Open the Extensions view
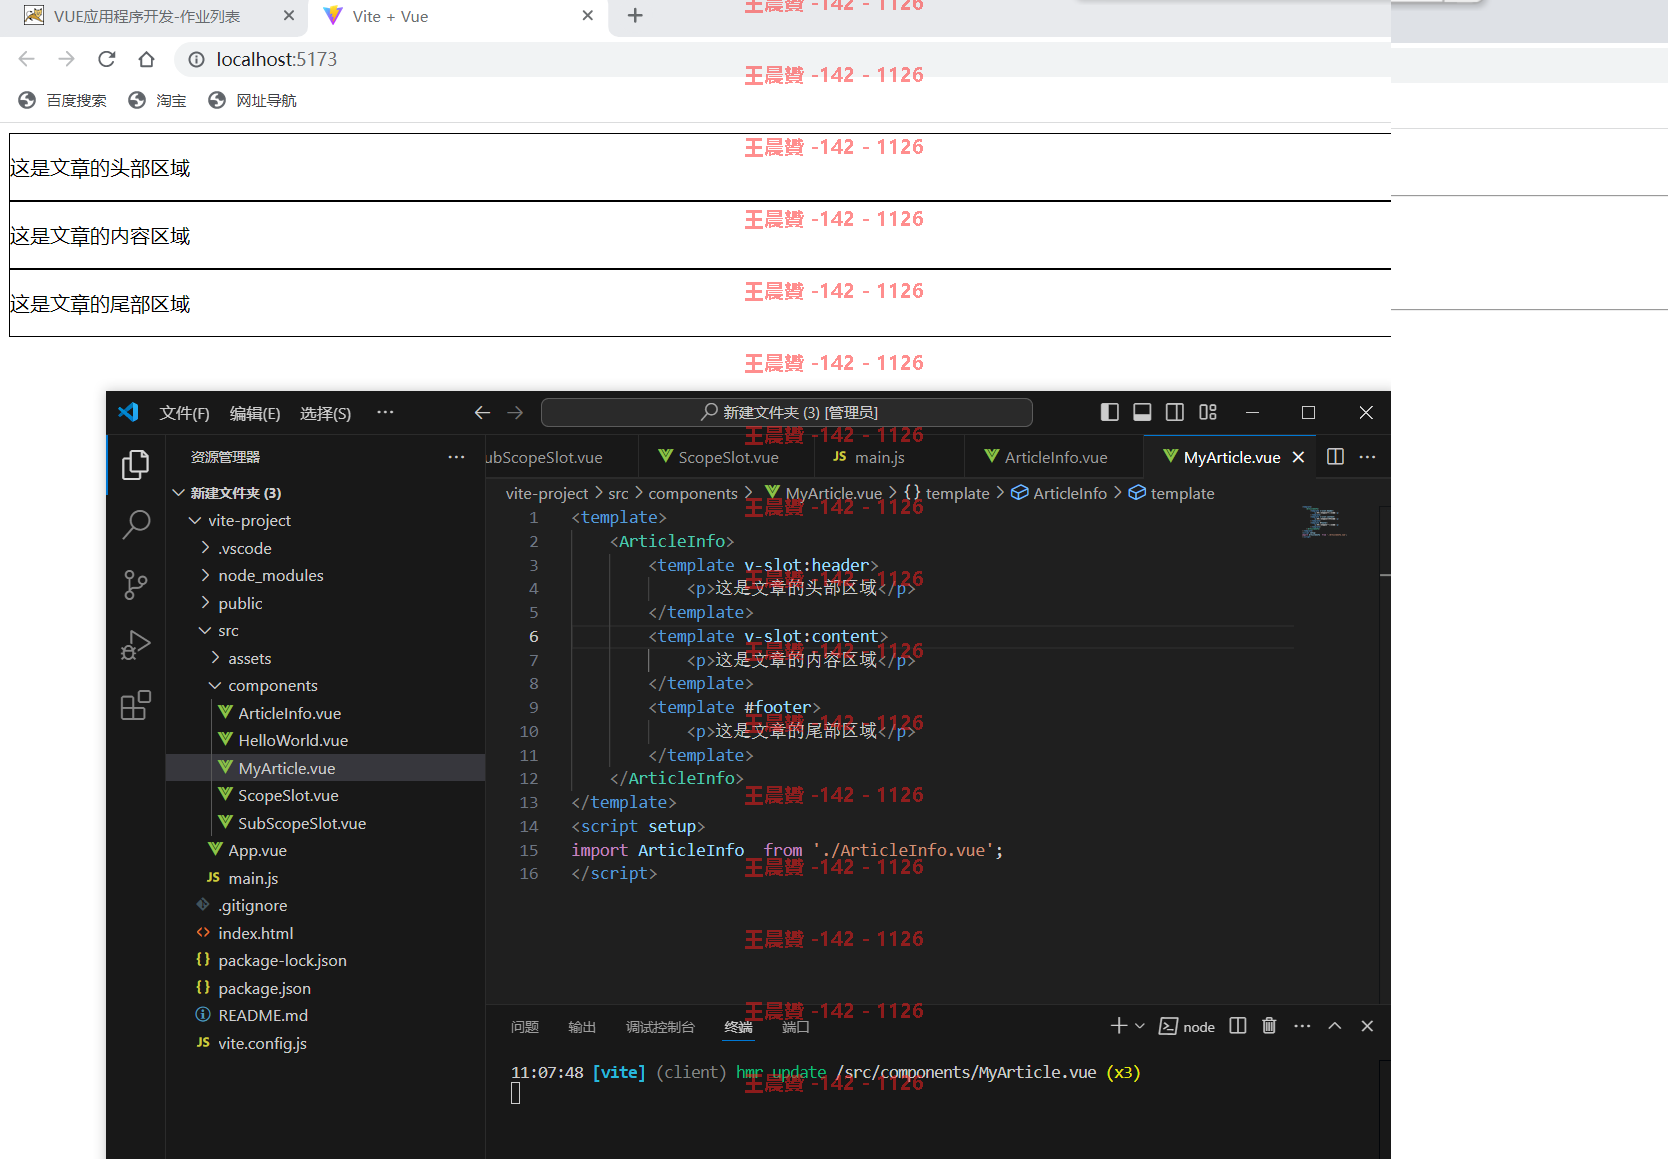 coord(135,705)
